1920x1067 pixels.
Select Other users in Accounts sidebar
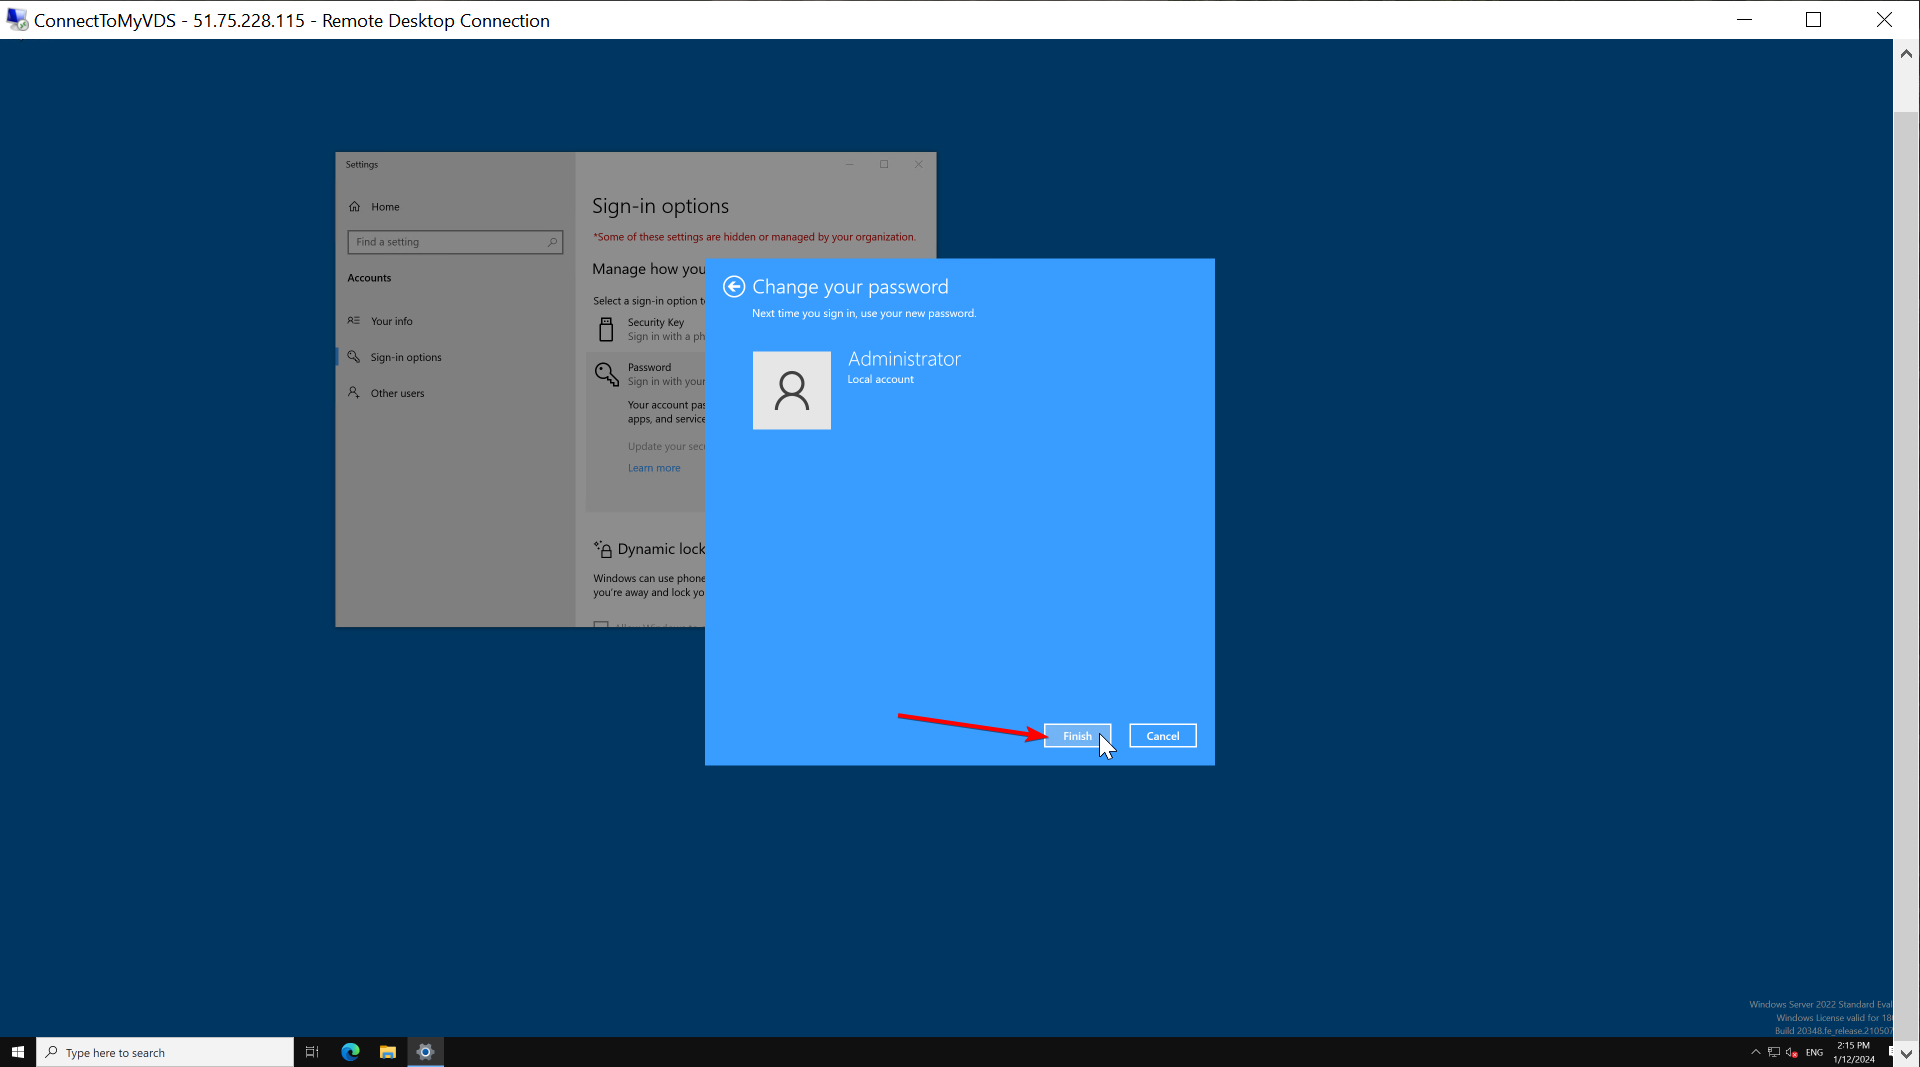[x=397, y=393]
